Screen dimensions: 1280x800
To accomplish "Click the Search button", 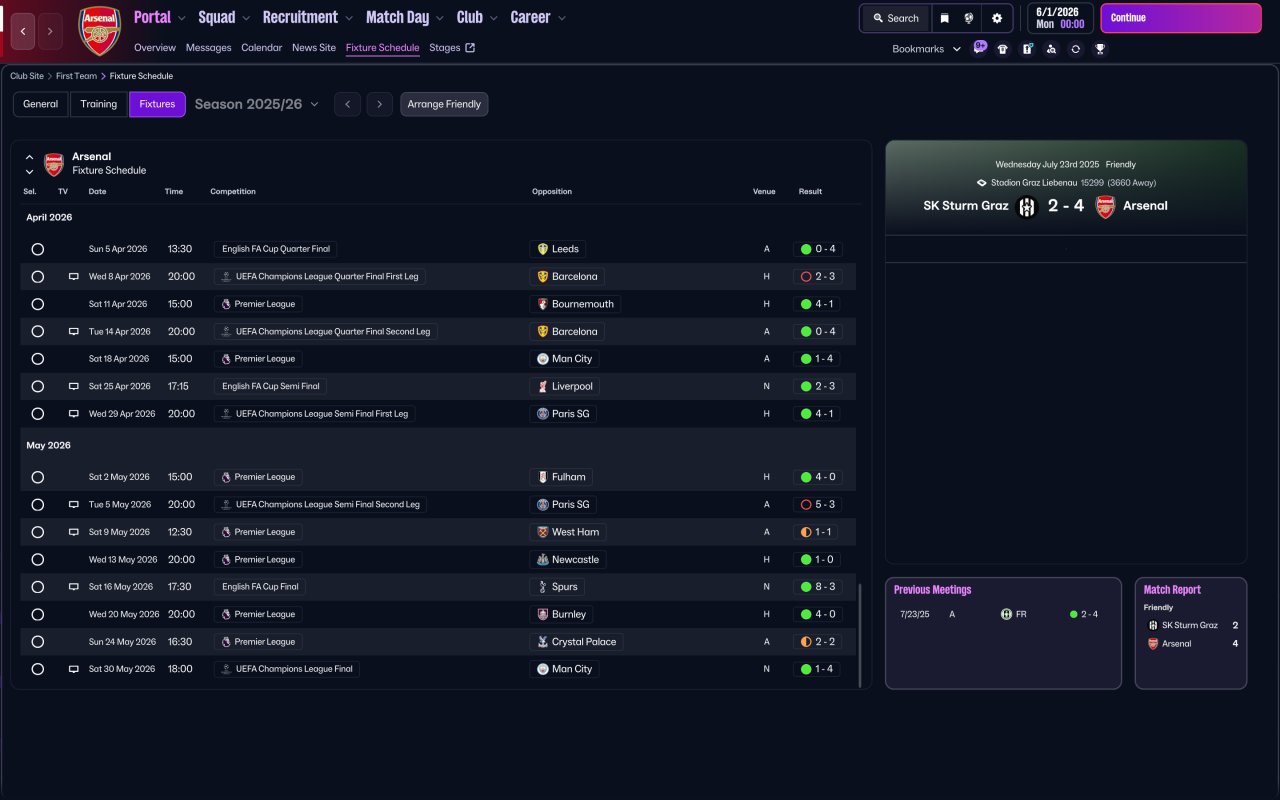I will point(895,18).
